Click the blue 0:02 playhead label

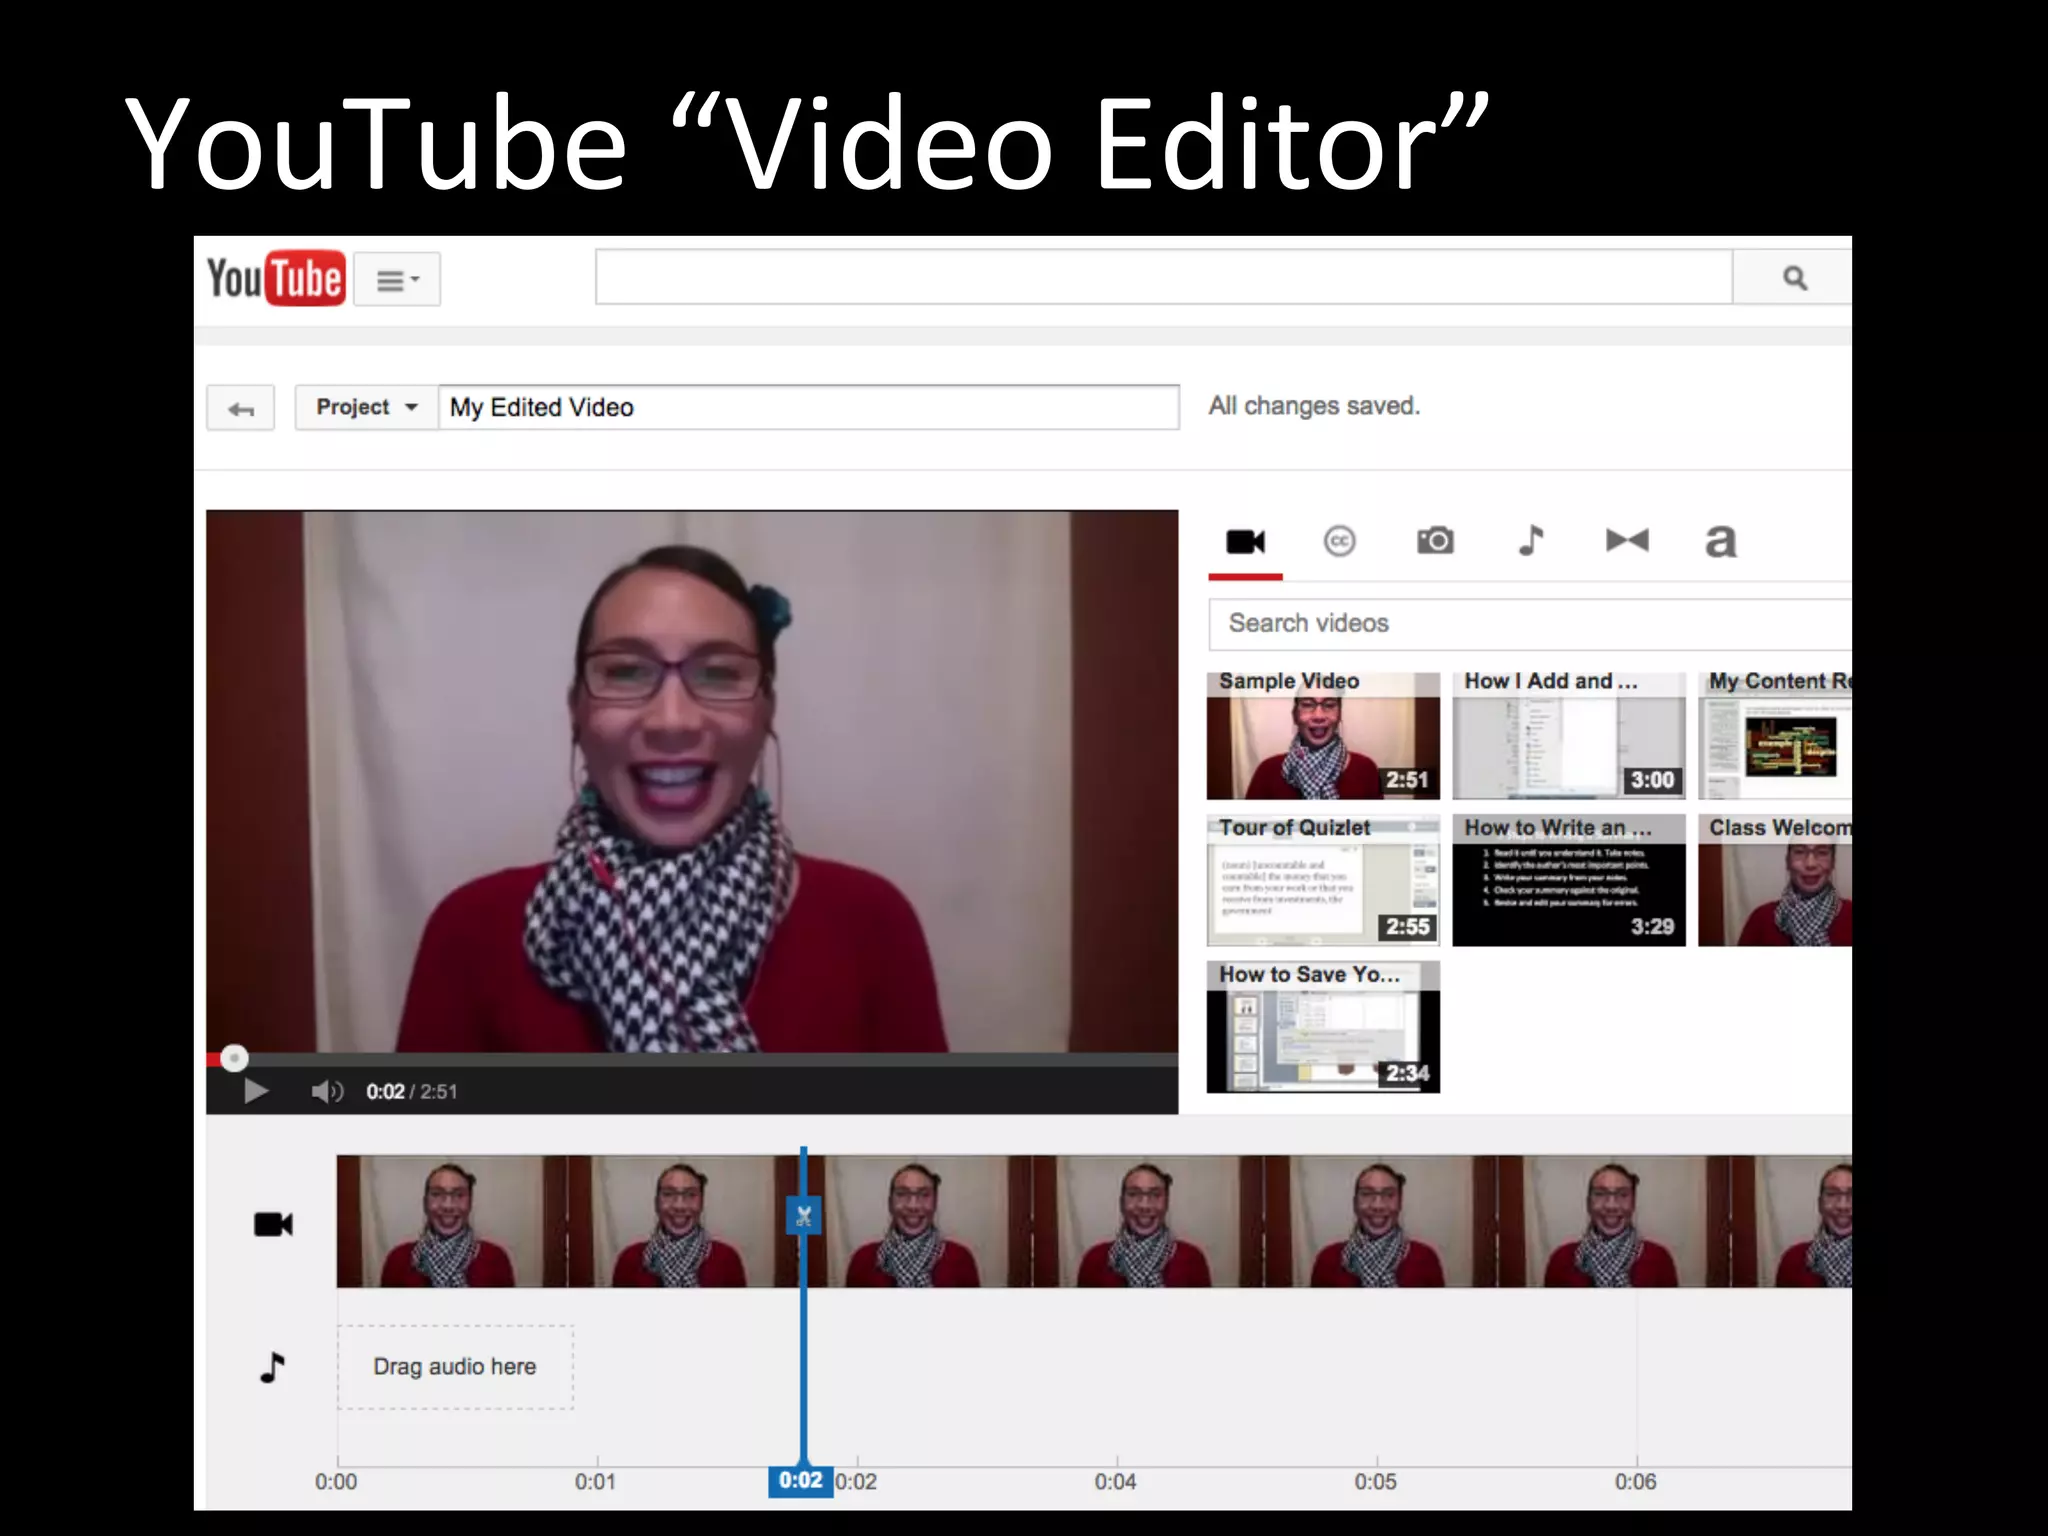tap(800, 1480)
